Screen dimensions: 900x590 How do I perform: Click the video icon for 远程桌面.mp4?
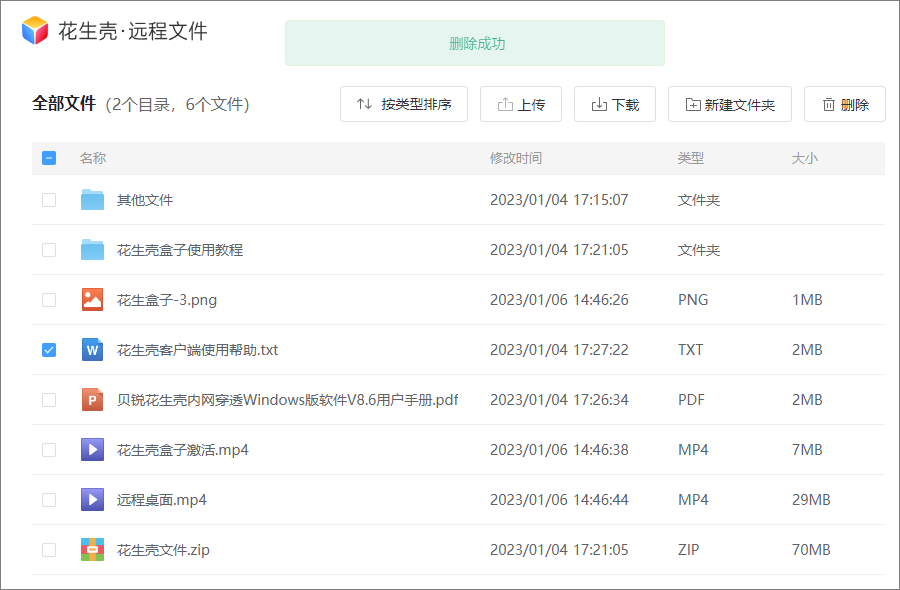(92, 499)
